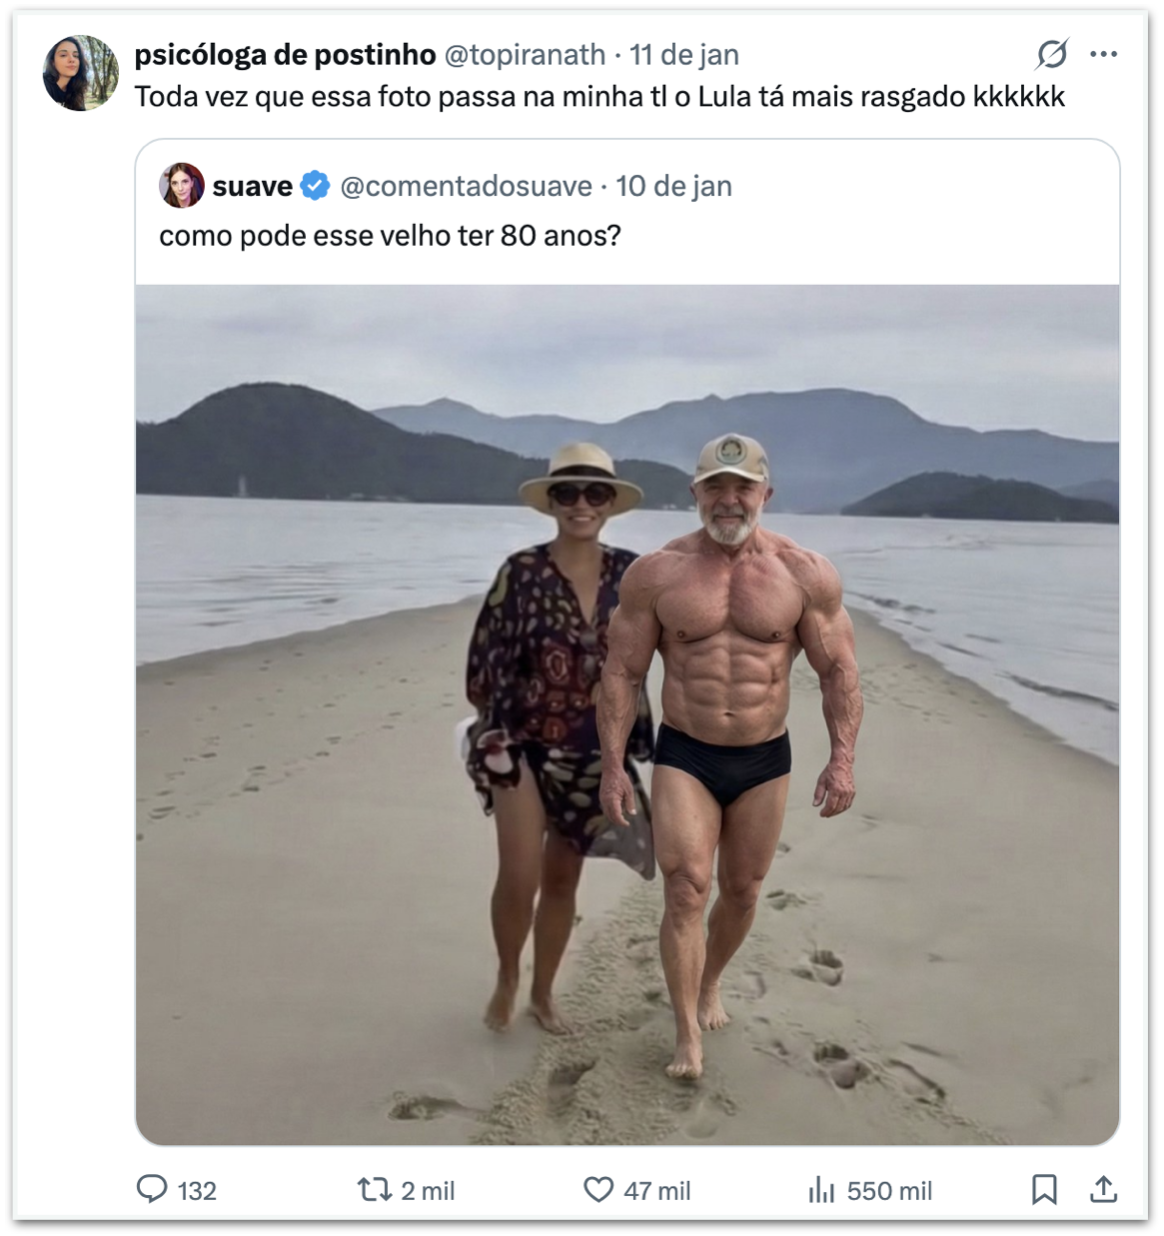Open the 10 de jan timestamp on quoted post
The height and width of the screenshot is (1236, 1164).
[x=674, y=186]
